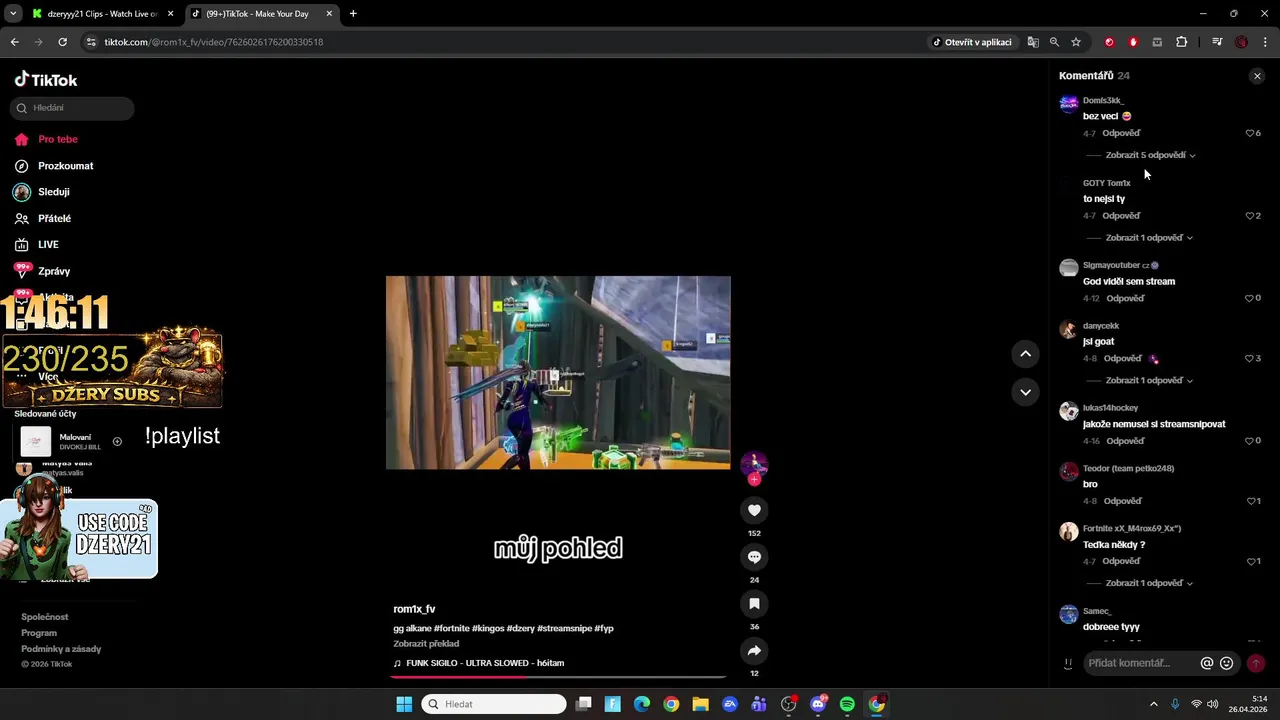This screenshot has width=1280, height=720.
Task: Go to previous video with up arrow
Action: (x=1025, y=354)
